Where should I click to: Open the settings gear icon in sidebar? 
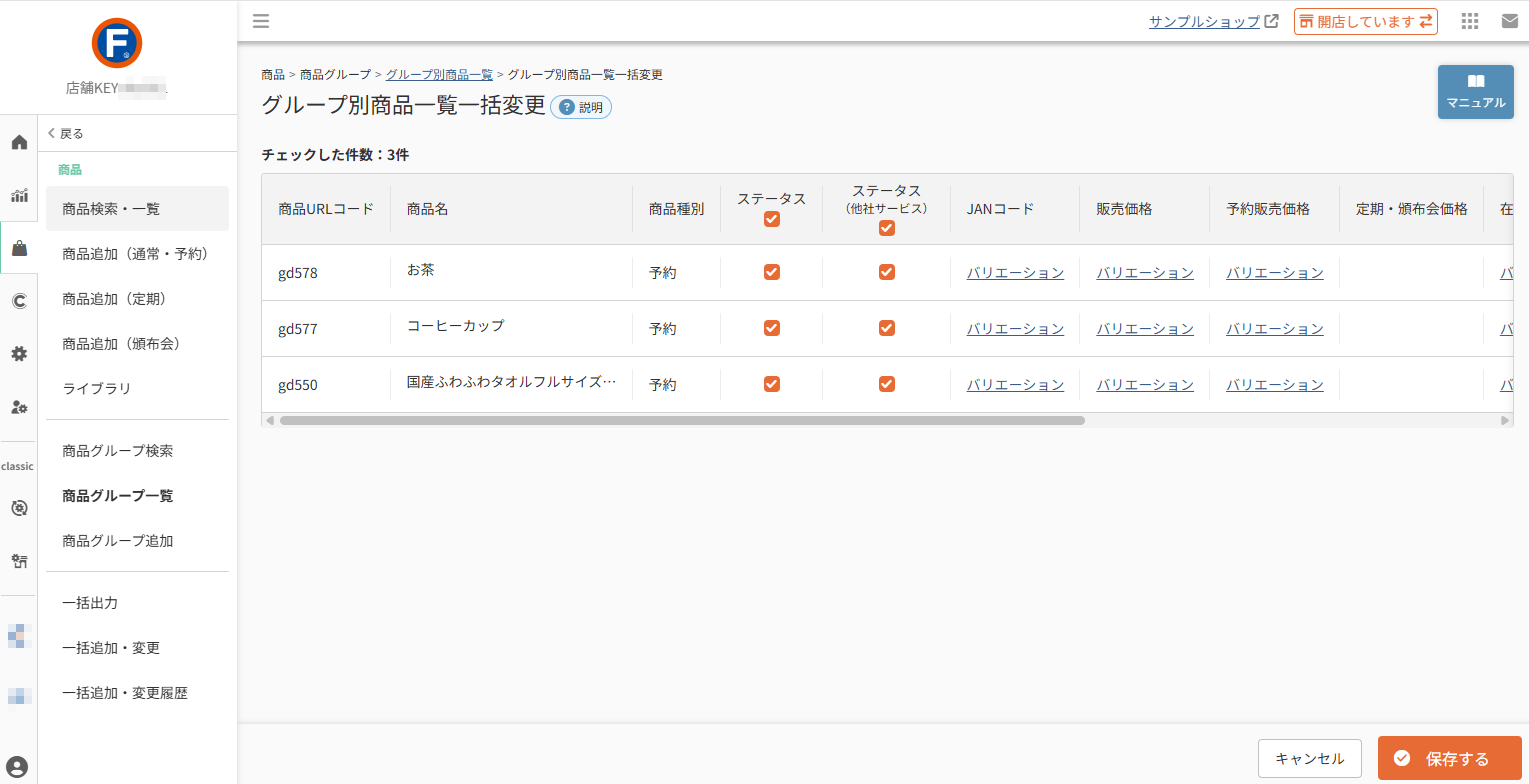19,354
